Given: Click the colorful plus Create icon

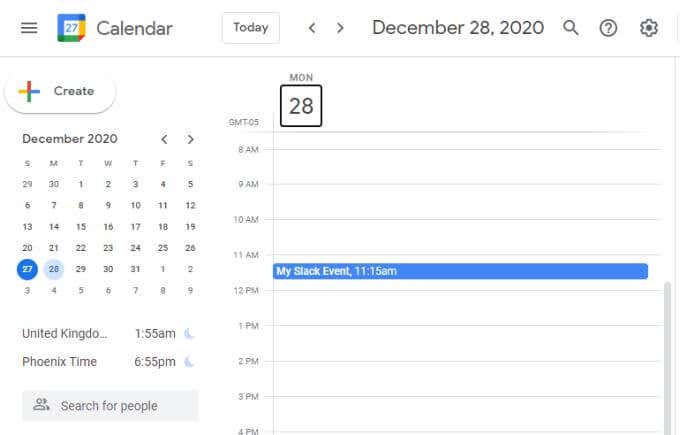Looking at the screenshot, I should (x=29, y=91).
